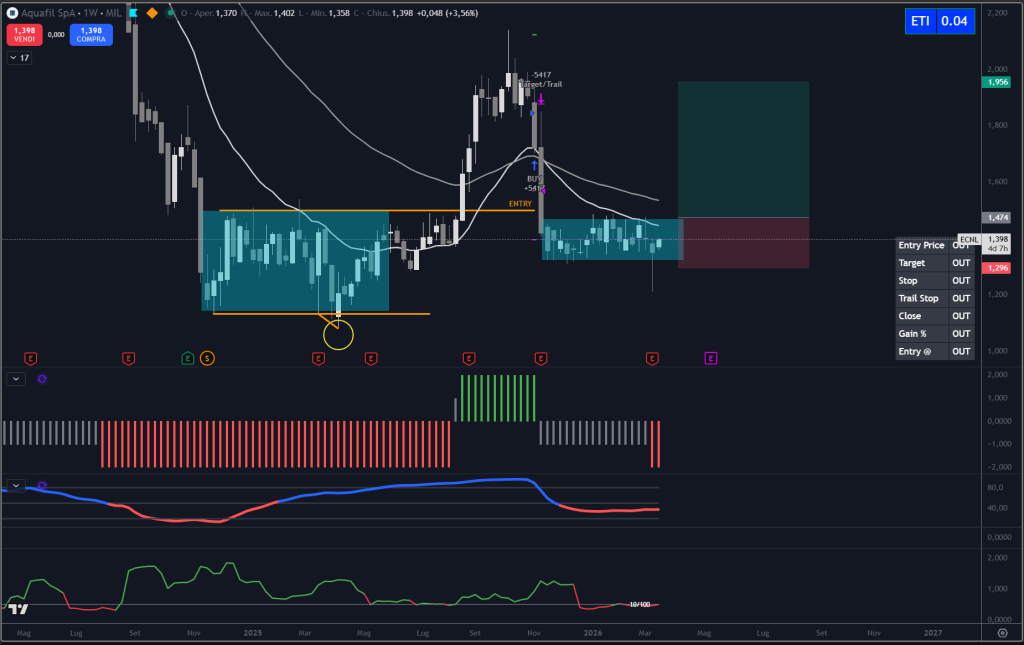
Task: Collapse the blue-red oscillator pane chevron
Action: coord(16,485)
